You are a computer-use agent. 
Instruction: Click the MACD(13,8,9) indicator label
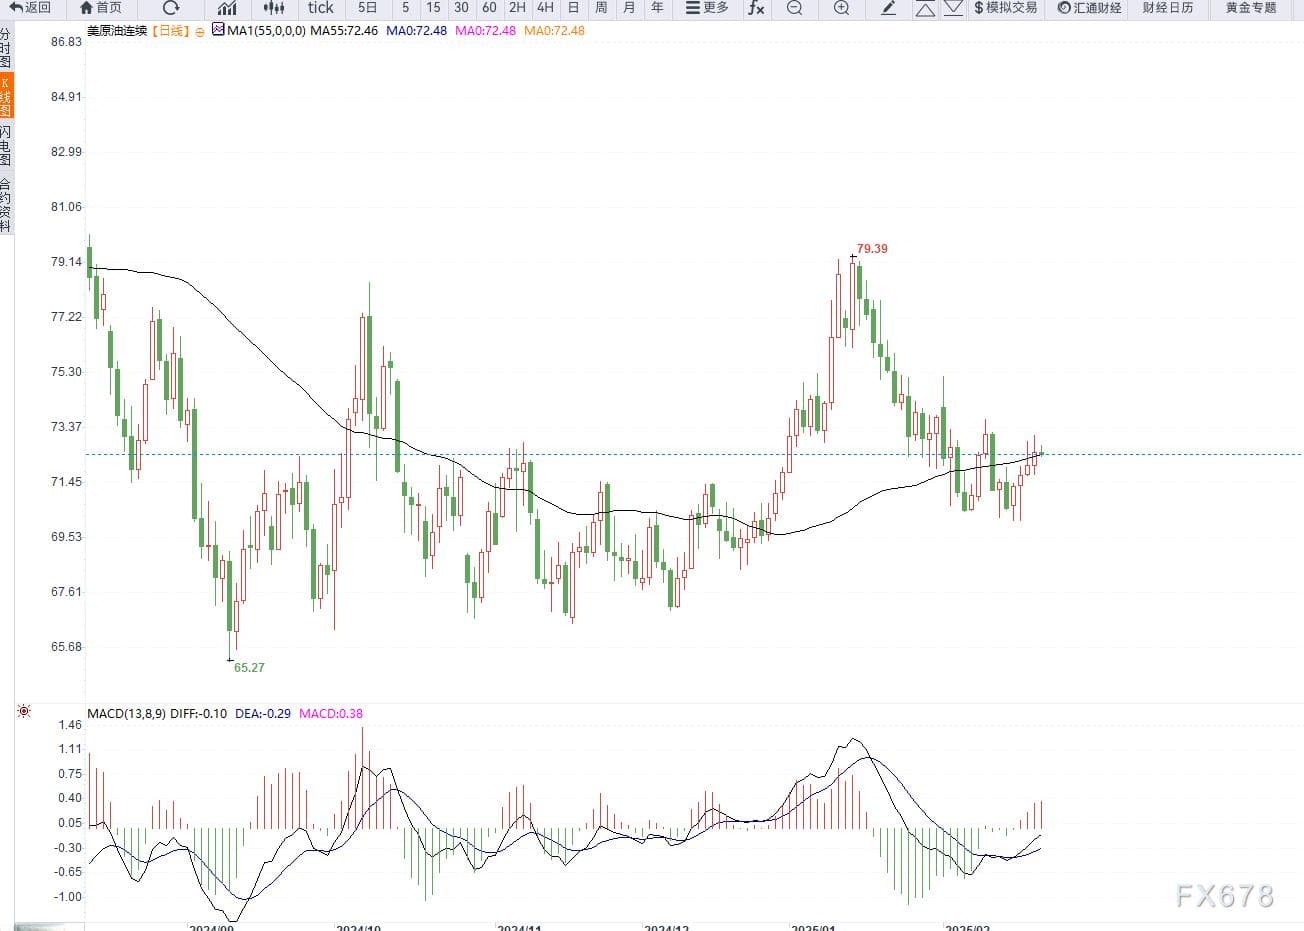pos(125,714)
